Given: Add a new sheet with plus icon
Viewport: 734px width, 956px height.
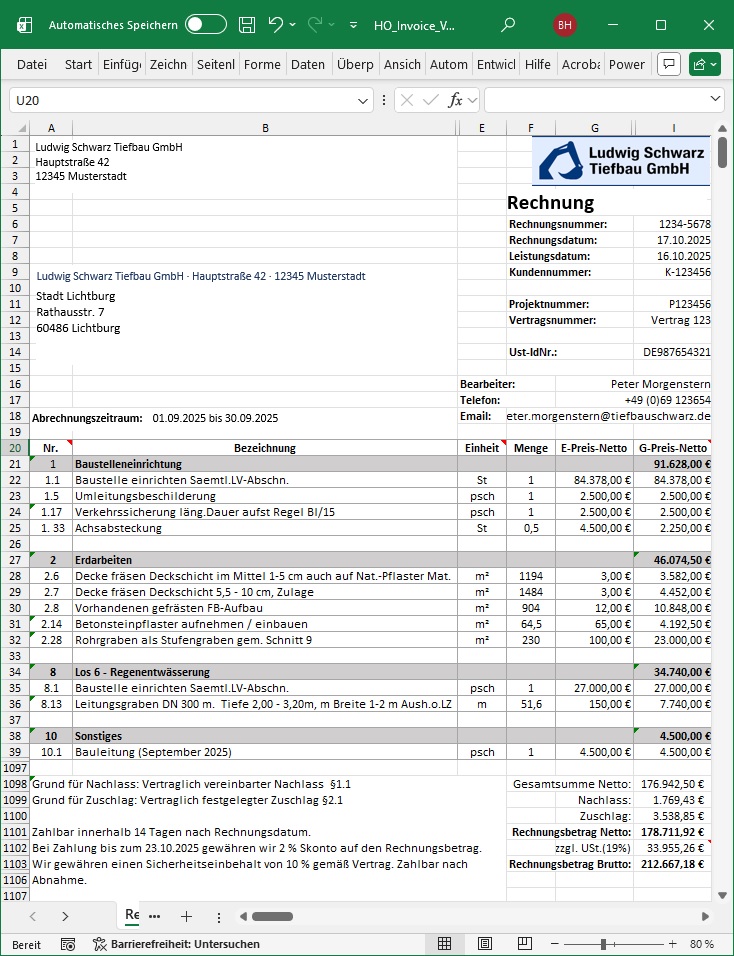Looking at the screenshot, I should click(x=186, y=916).
